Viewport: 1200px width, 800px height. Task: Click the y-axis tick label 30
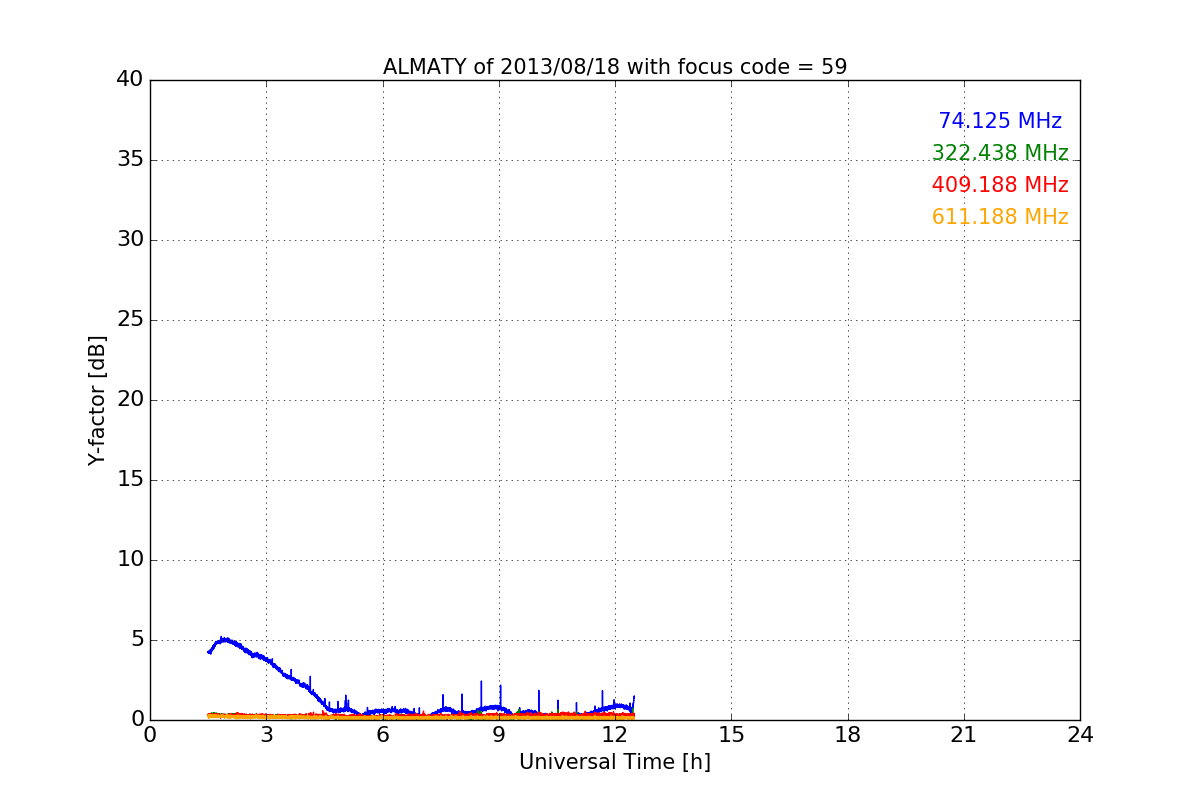130,240
